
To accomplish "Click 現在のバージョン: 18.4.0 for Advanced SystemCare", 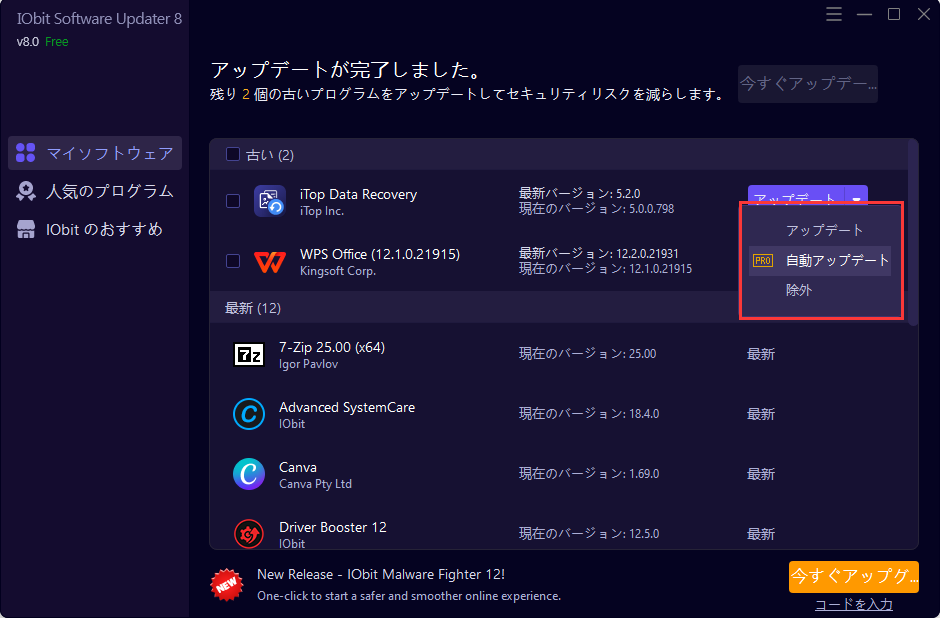I will pyautogui.click(x=589, y=414).
